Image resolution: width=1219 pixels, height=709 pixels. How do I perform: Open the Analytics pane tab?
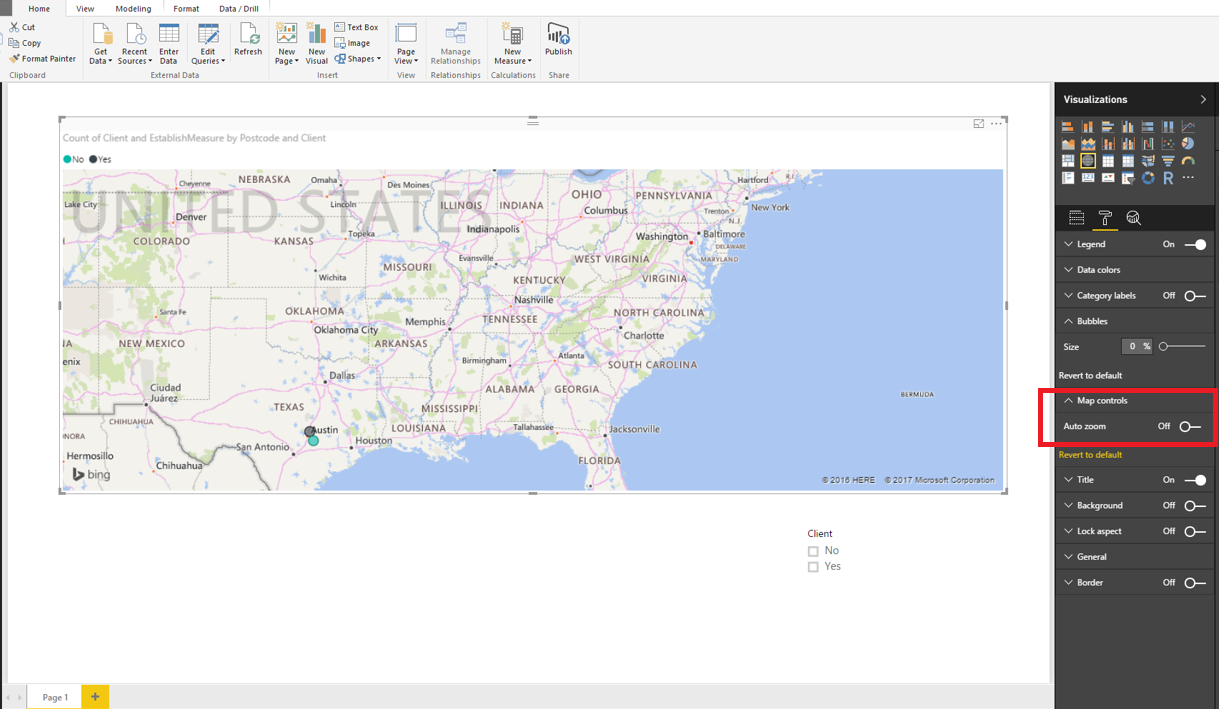point(1133,218)
